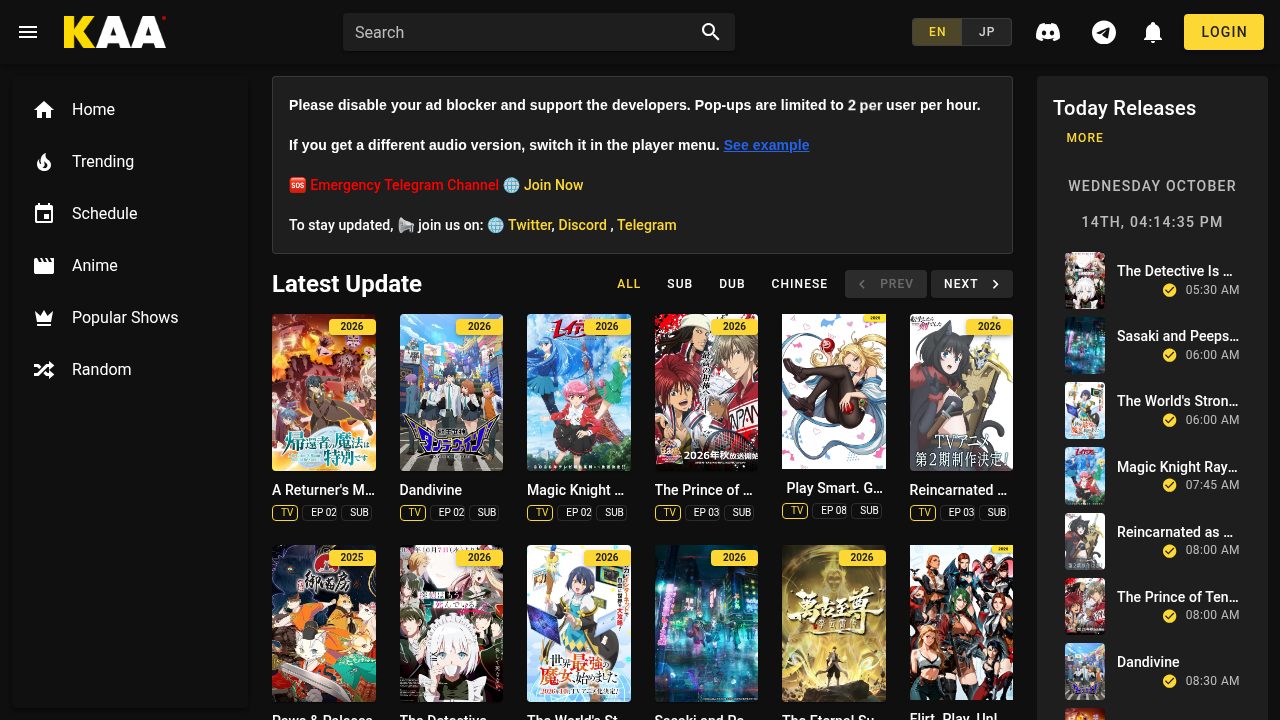Open the Telegram icon in header
The image size is (1280, 720).
1104,32
